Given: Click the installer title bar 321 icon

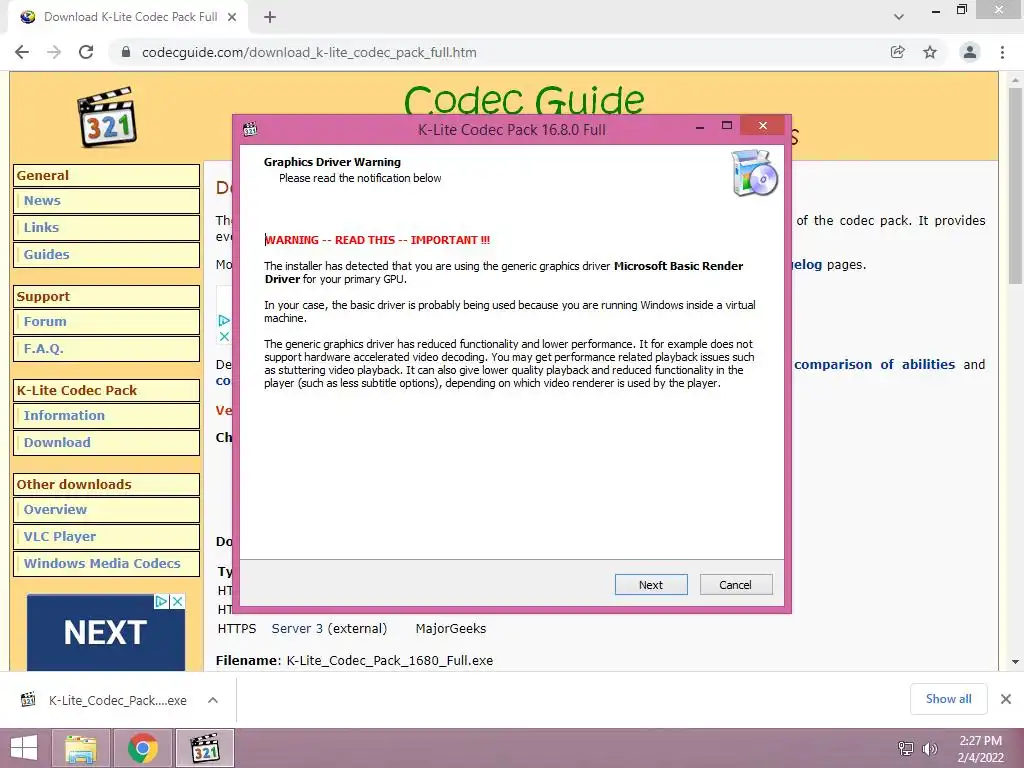Looking at the screenshot, I should click(250, 129).
